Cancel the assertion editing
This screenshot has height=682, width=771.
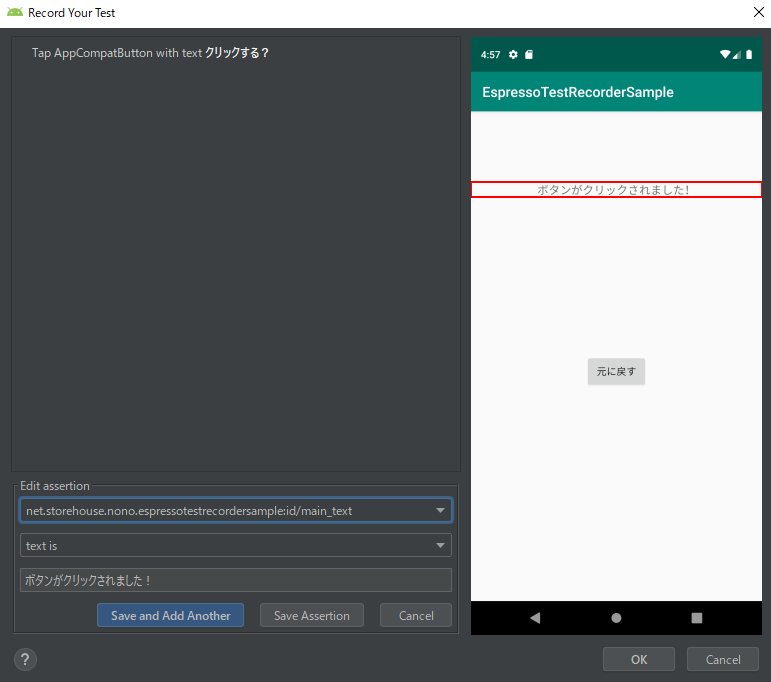416,616
